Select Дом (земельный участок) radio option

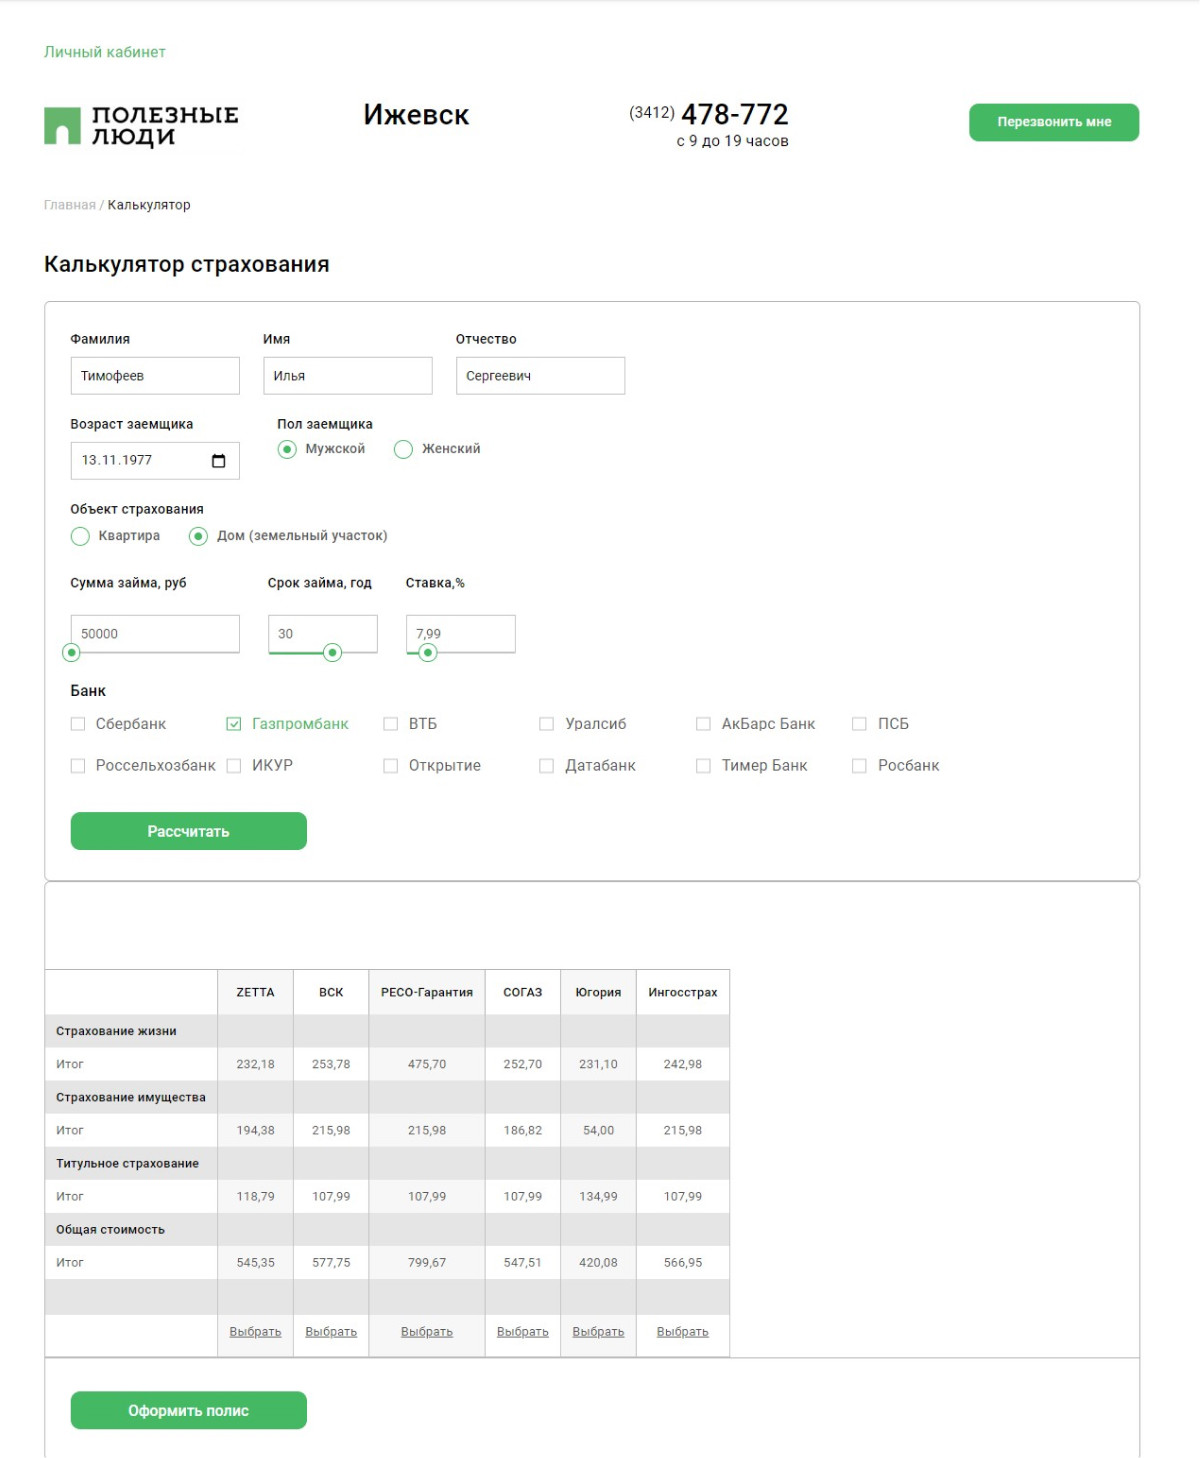[x=198, y=536]
